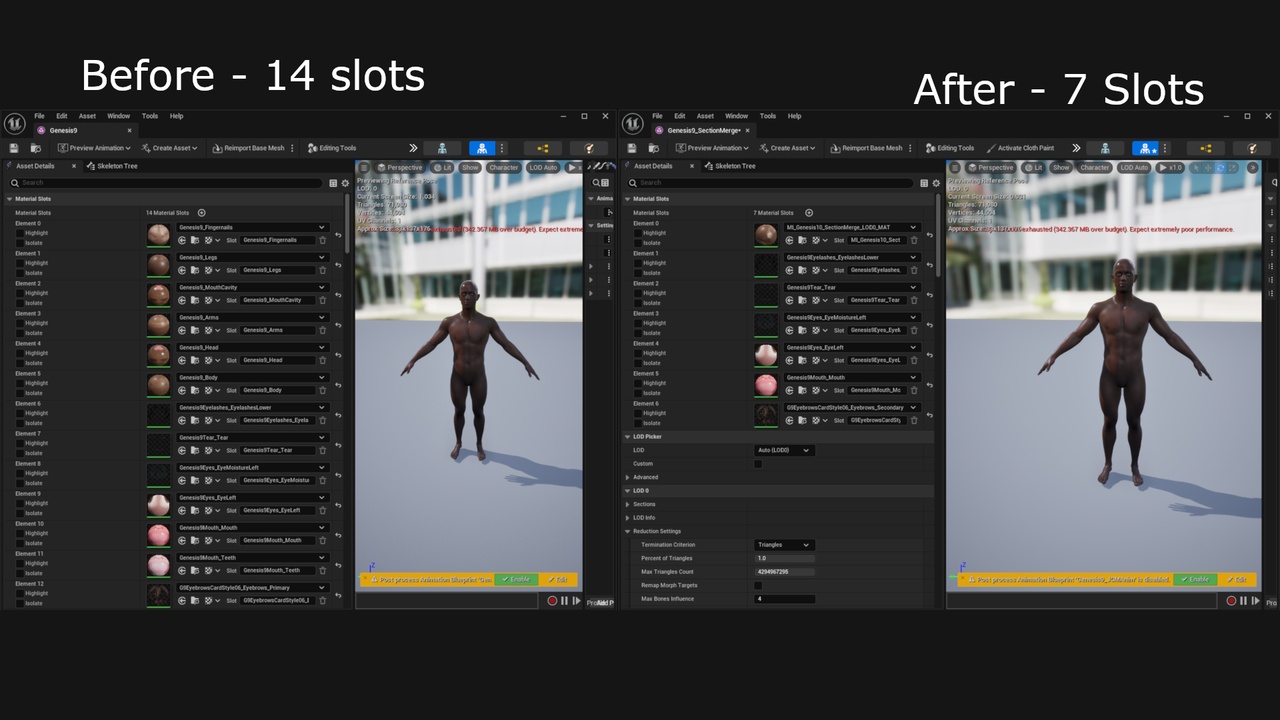Toggle the Custom LOD checkbox
1280x720 pixels.
pyautogui.click(x=758, y=464)
